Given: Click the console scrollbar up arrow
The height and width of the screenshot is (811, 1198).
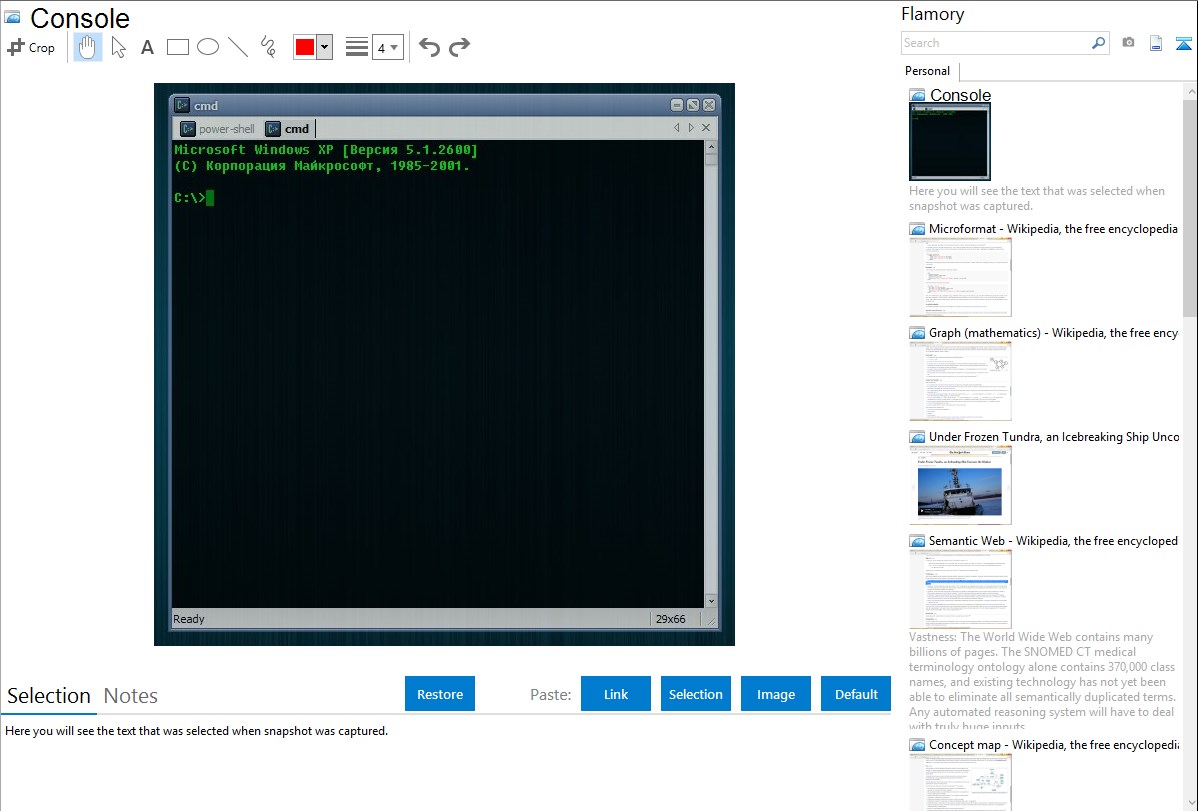Looking at the screenshot, I should click(x=711, y=147).
